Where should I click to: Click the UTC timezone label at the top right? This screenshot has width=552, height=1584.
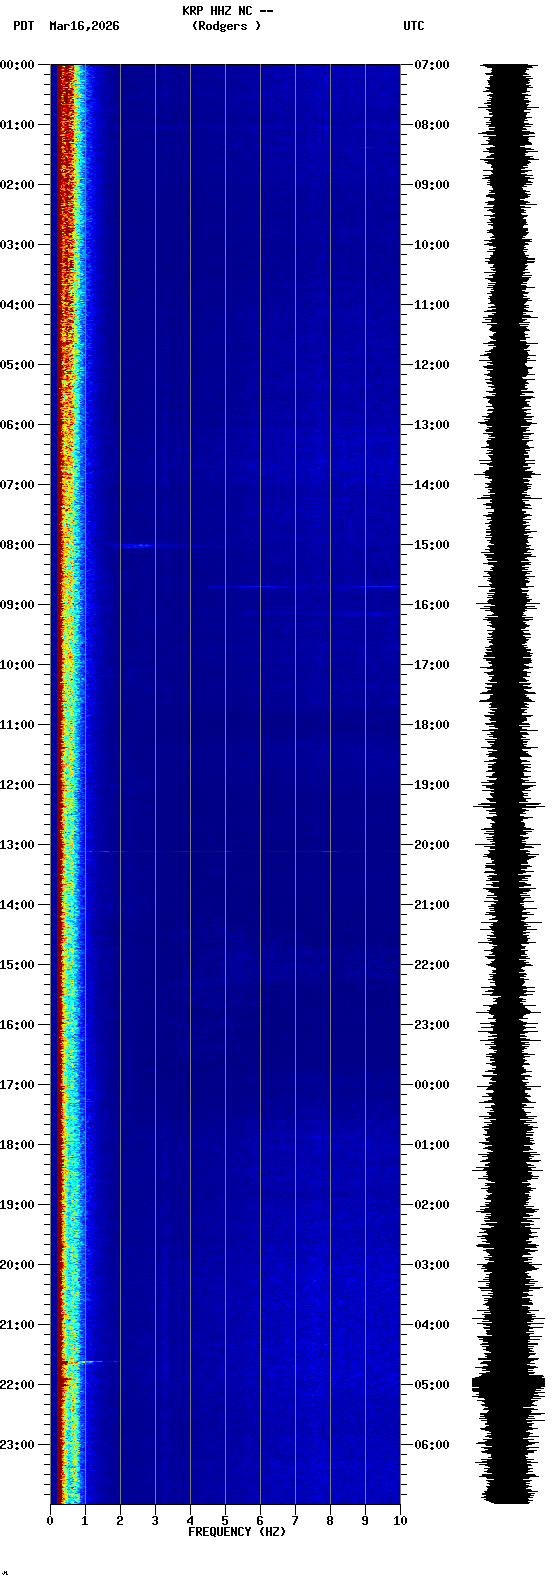(x=414, y=26)
